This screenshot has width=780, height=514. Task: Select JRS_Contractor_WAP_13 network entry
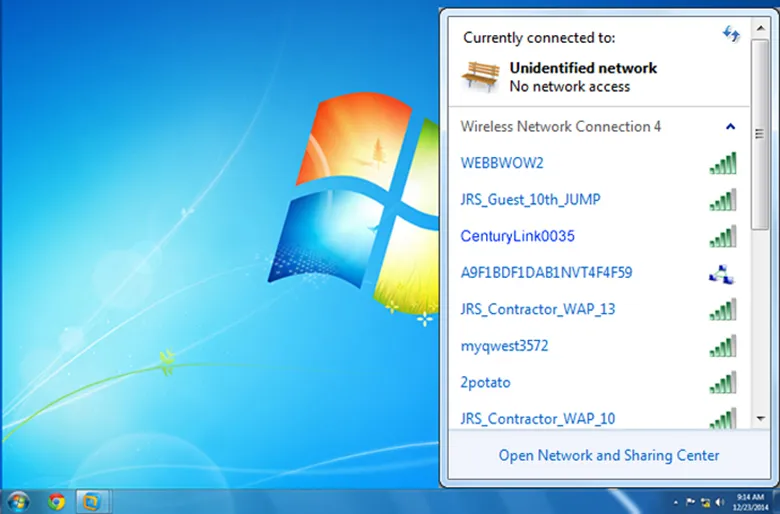coord(537,309)
